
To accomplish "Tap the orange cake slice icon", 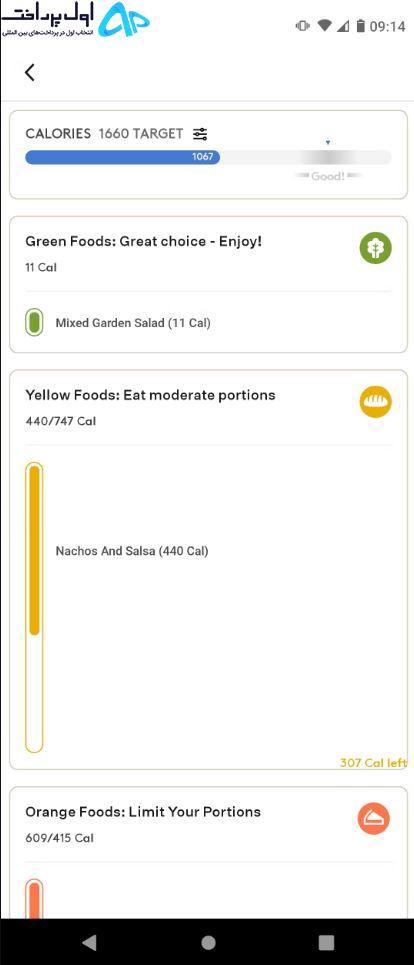I will tap(374, 819).
